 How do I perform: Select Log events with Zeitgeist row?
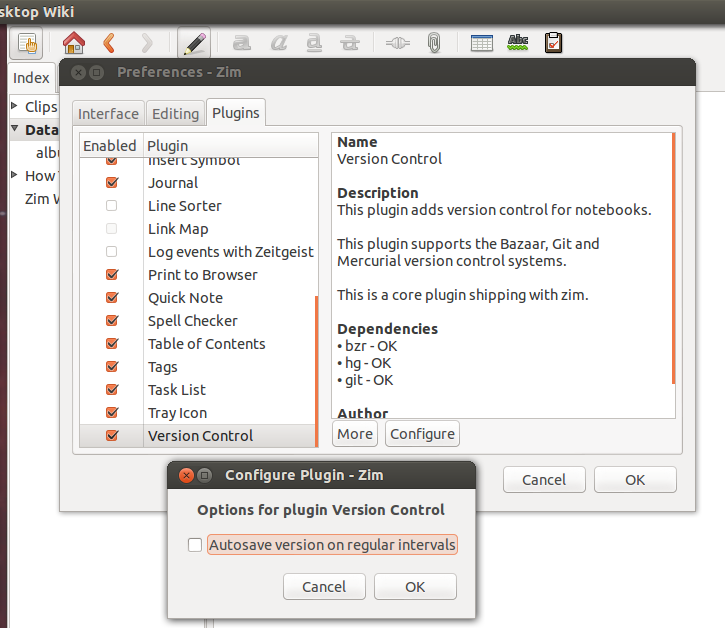click(x=197, y=252)
